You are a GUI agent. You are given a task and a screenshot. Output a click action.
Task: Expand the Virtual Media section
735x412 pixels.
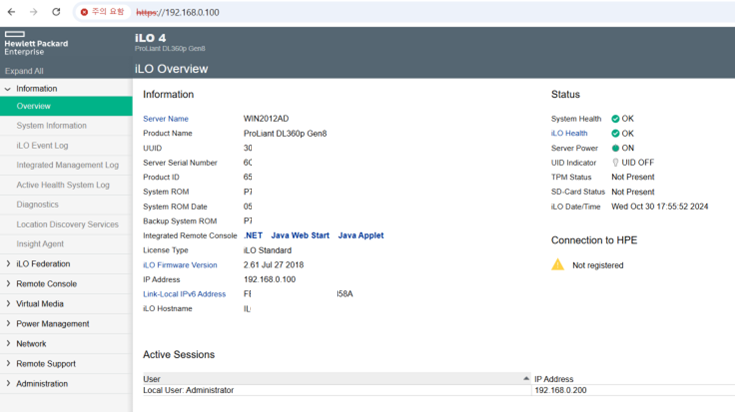[8, 304]
